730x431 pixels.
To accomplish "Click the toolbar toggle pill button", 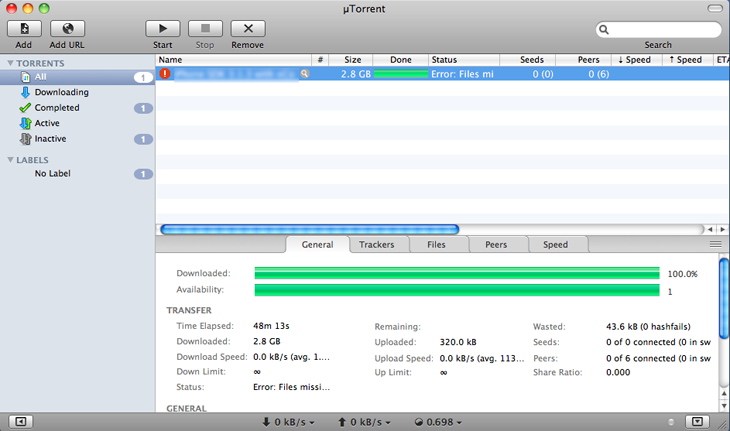I will pos(715,8).
